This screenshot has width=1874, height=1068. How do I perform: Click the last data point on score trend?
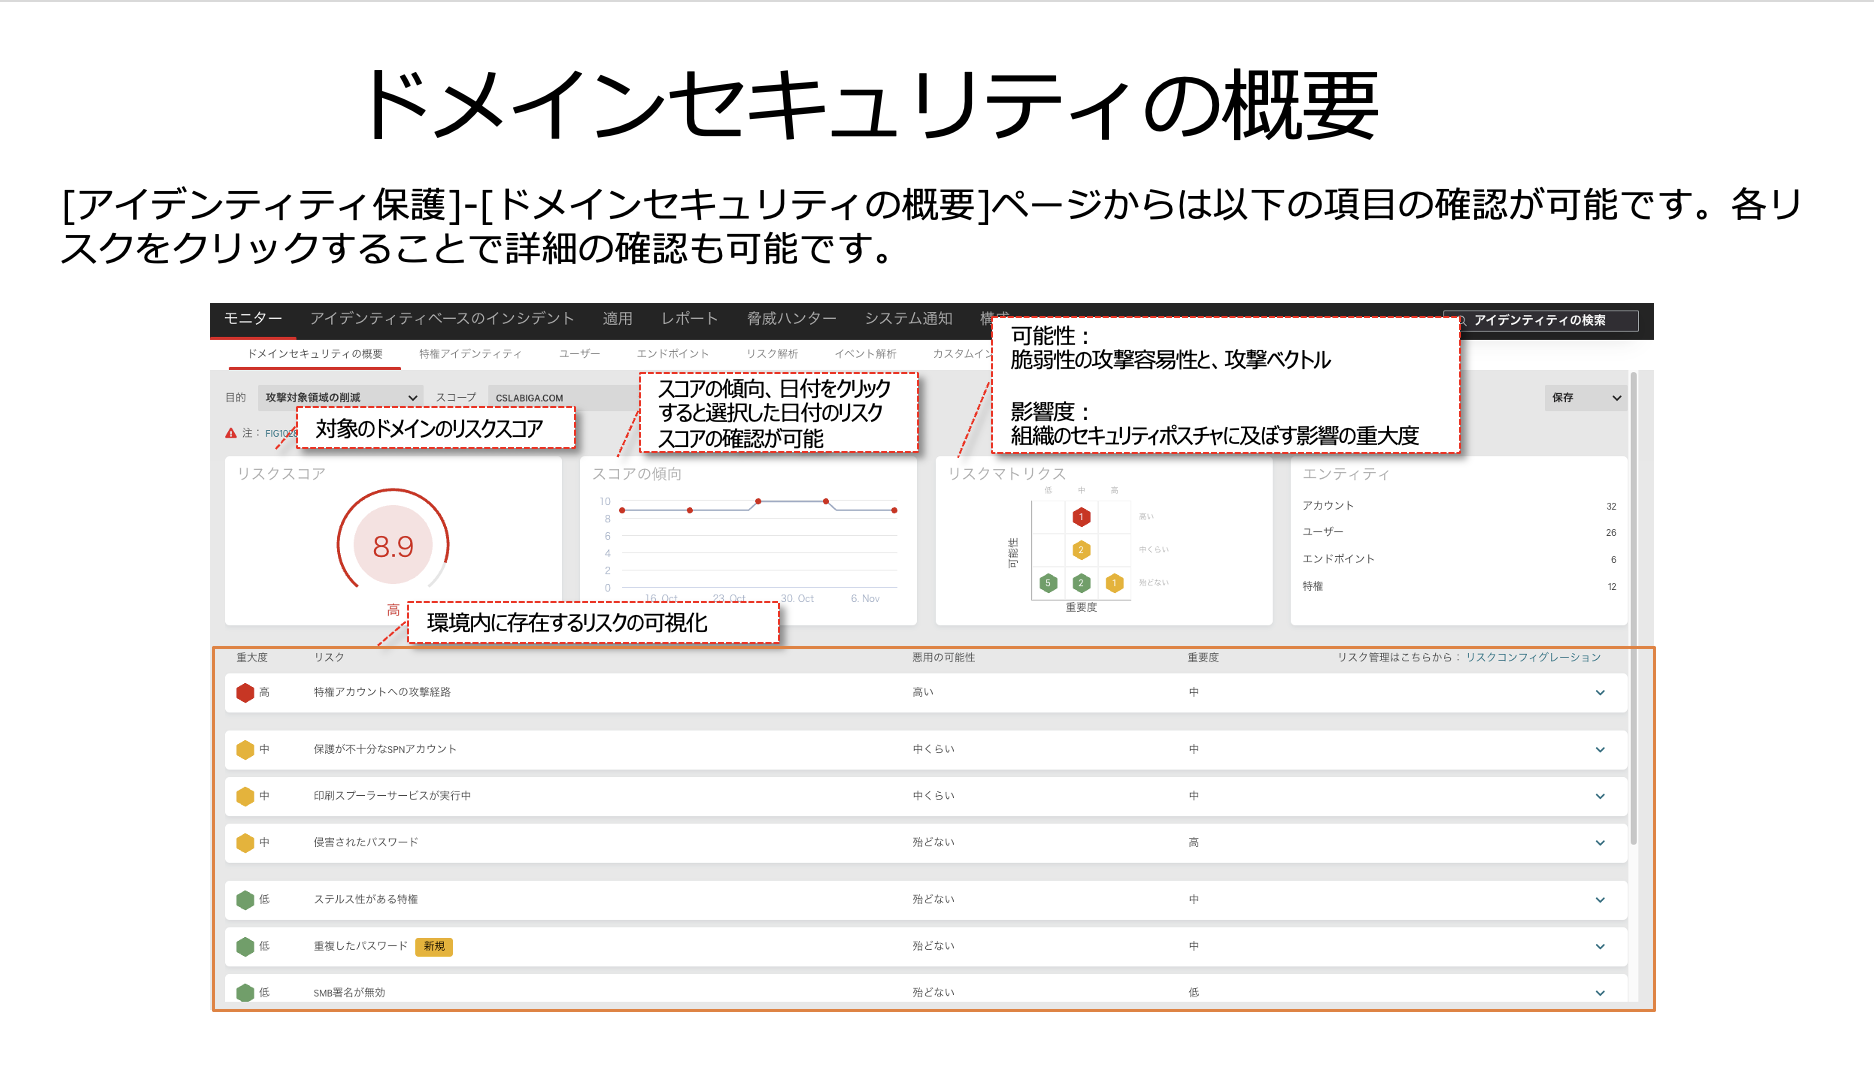[x=894, y=510]
